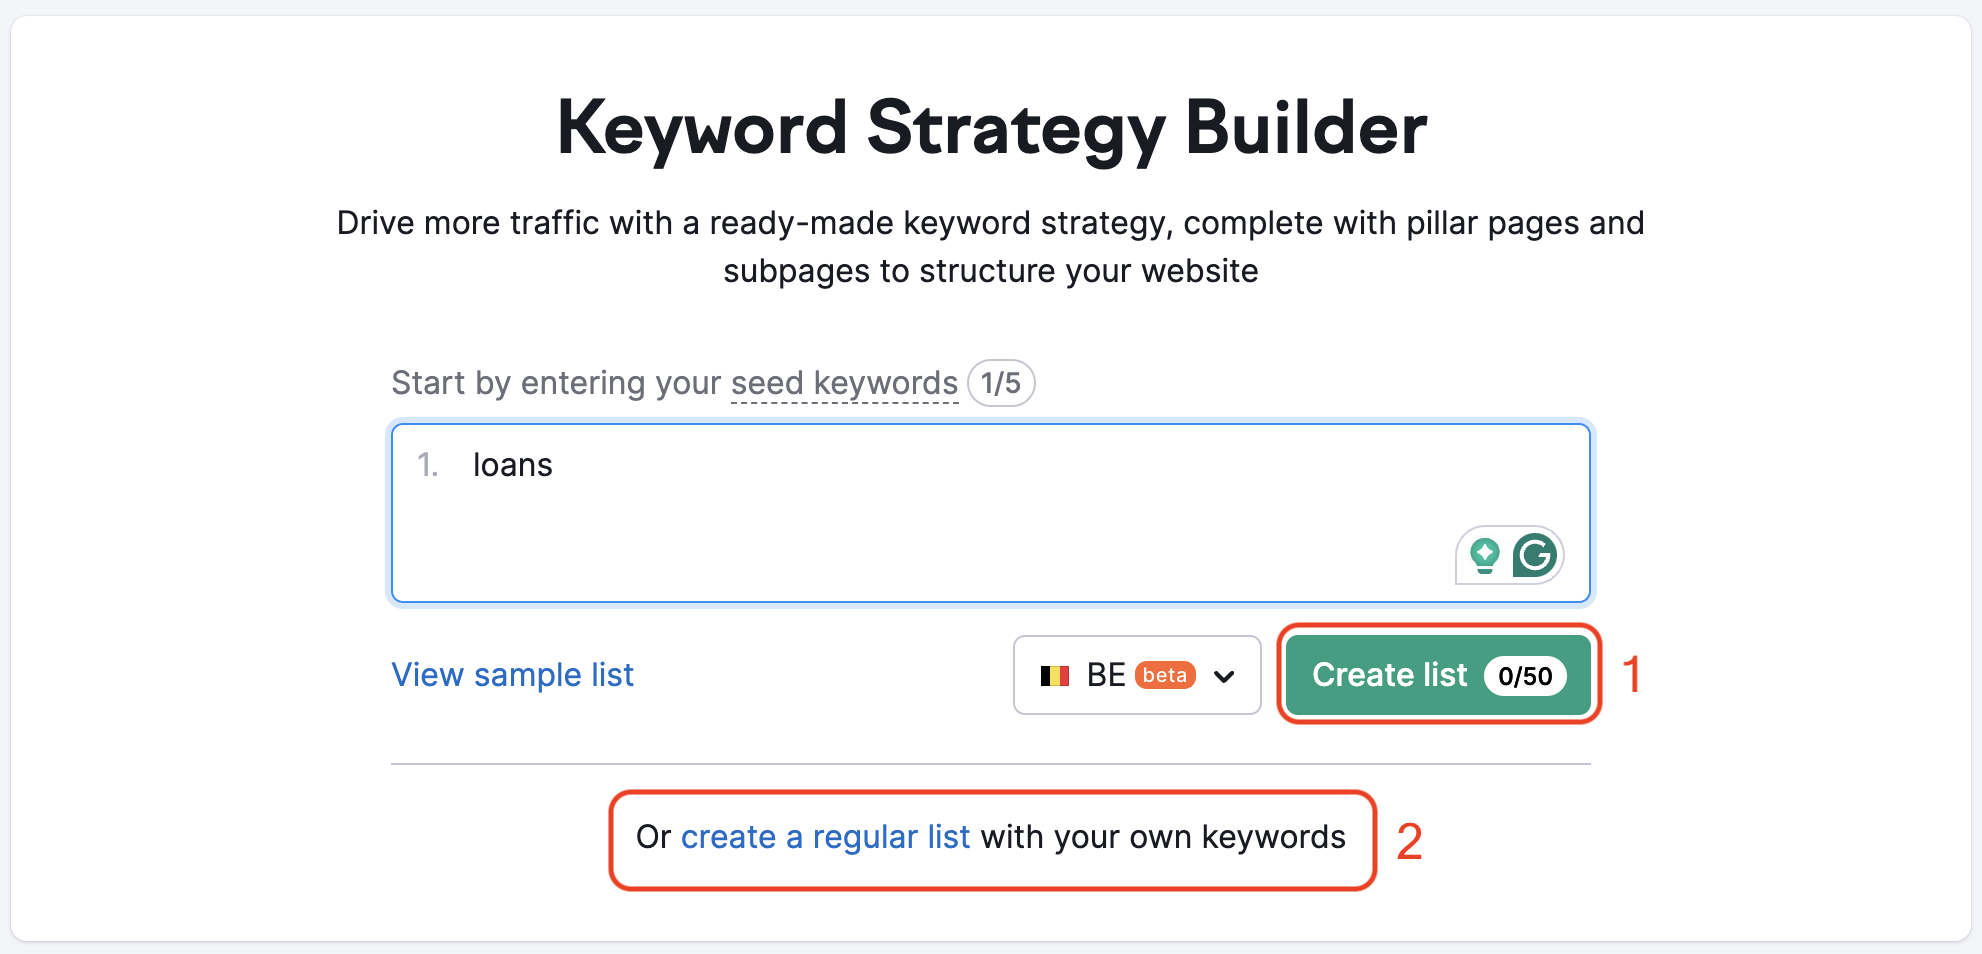Open the BE database selector
1982x954 pixels.
1137,675
